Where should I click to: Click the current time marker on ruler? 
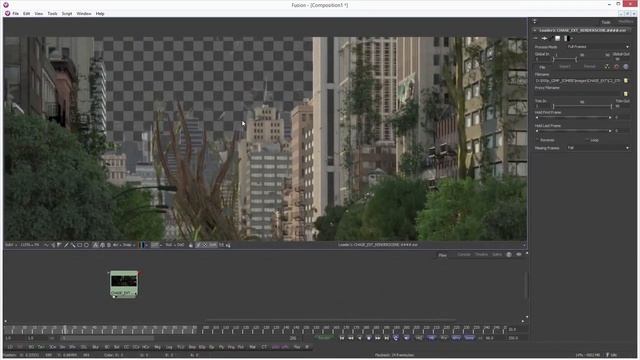pos(64,329)
